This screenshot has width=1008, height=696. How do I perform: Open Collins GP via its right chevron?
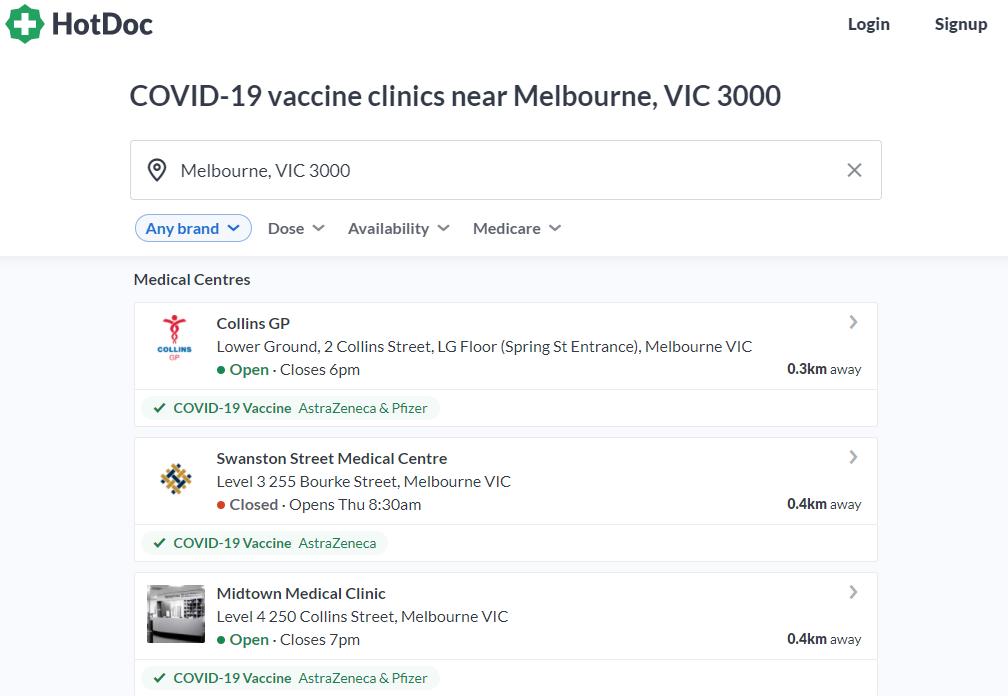point(853,322)
